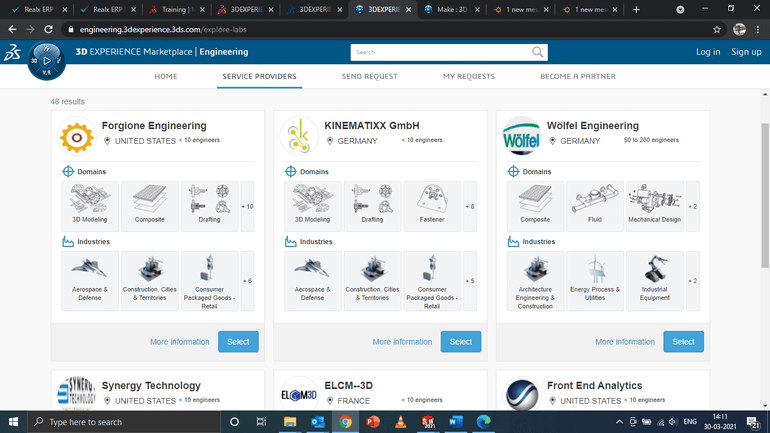Screen dimensions: 770x433
Task: Pick Aerospace & Defense industry in KINEMATIXX card
Action: coord(312,281)
